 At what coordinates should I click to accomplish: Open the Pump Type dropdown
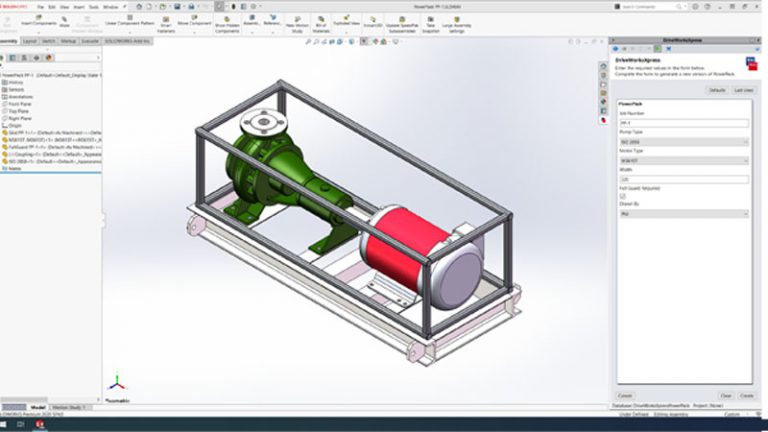684,142
